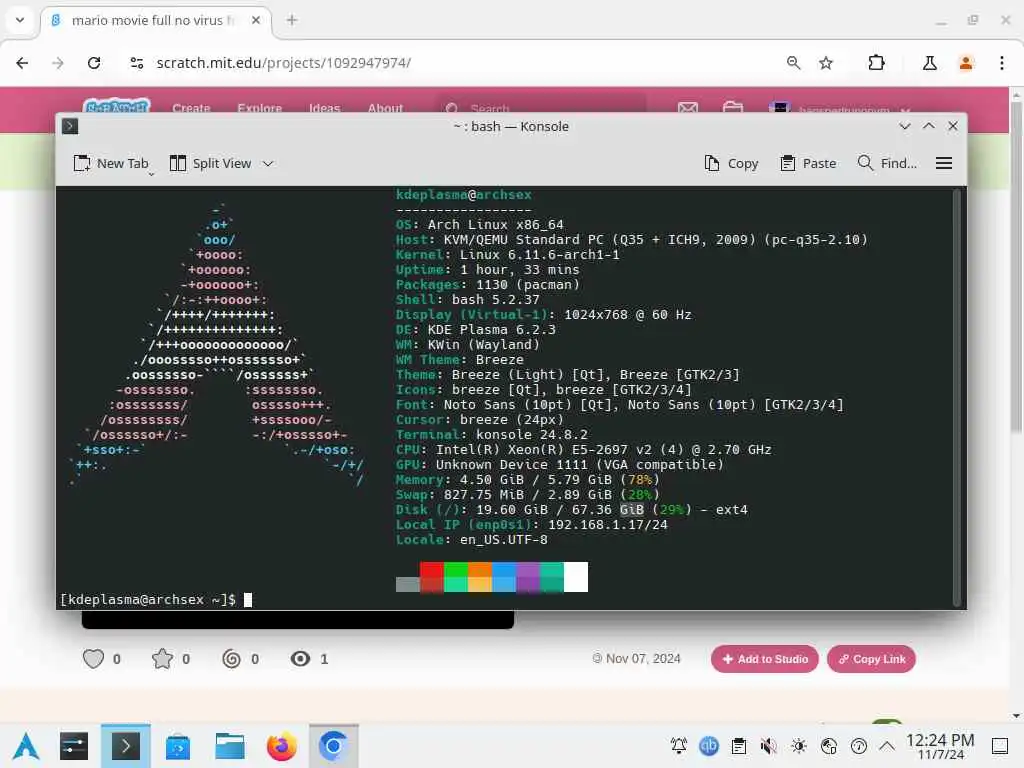The height and width of the screenshot is (768, 1024).
Task: Open Scratch My Stuff folder icon
Action: tap(733, 108)
